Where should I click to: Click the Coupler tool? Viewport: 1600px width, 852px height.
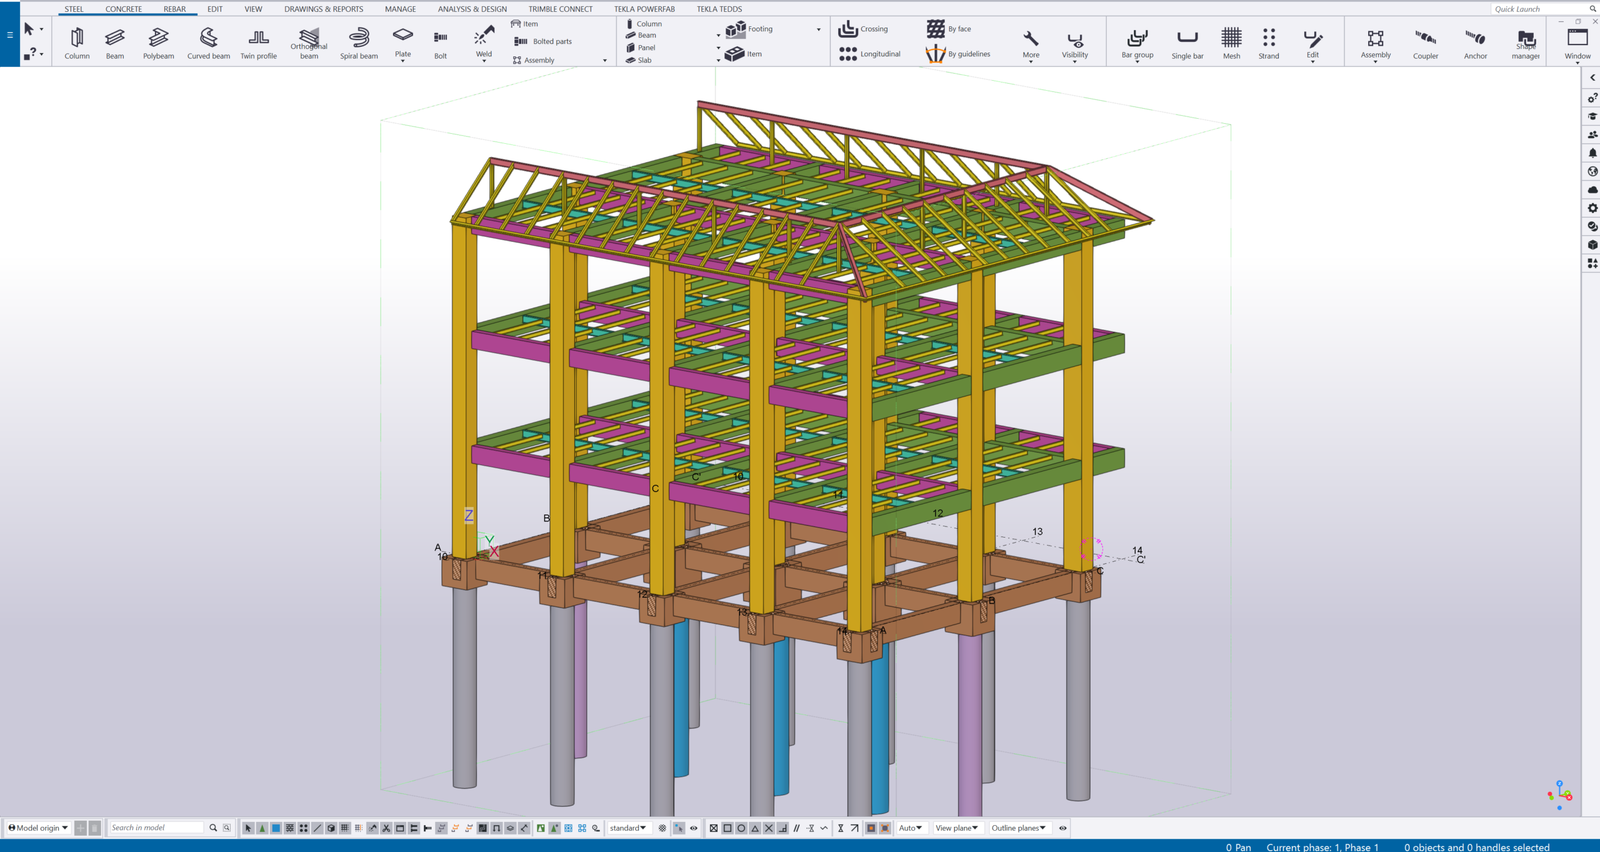point(1425,42)
